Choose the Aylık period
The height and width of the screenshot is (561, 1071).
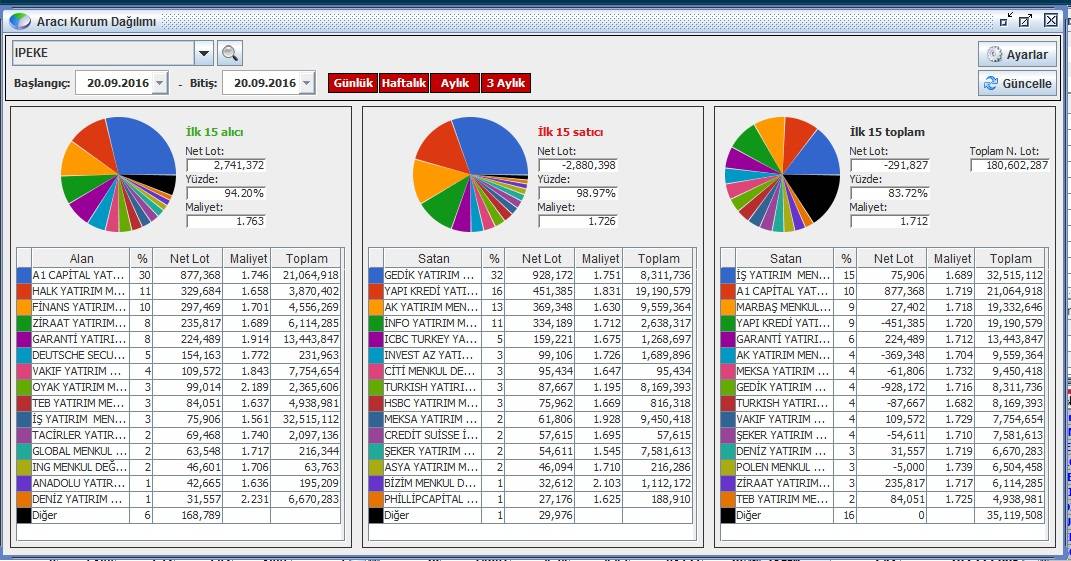click(x=455, y=83)
